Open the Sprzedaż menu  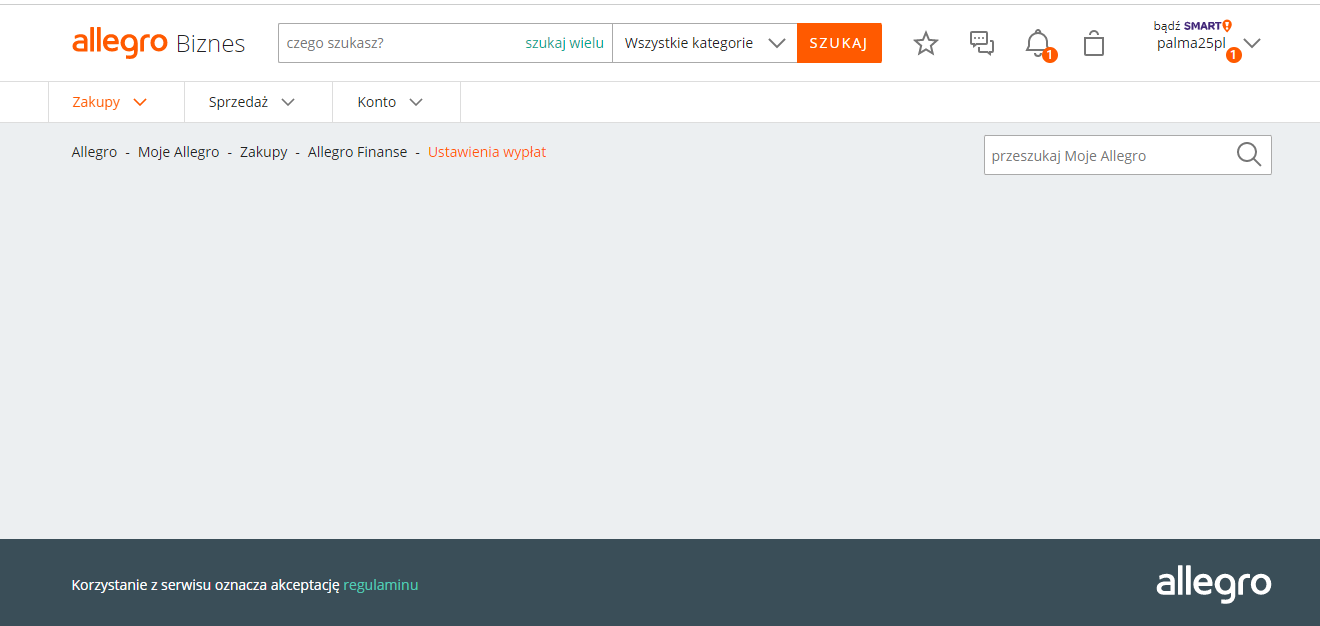(252, 102)
